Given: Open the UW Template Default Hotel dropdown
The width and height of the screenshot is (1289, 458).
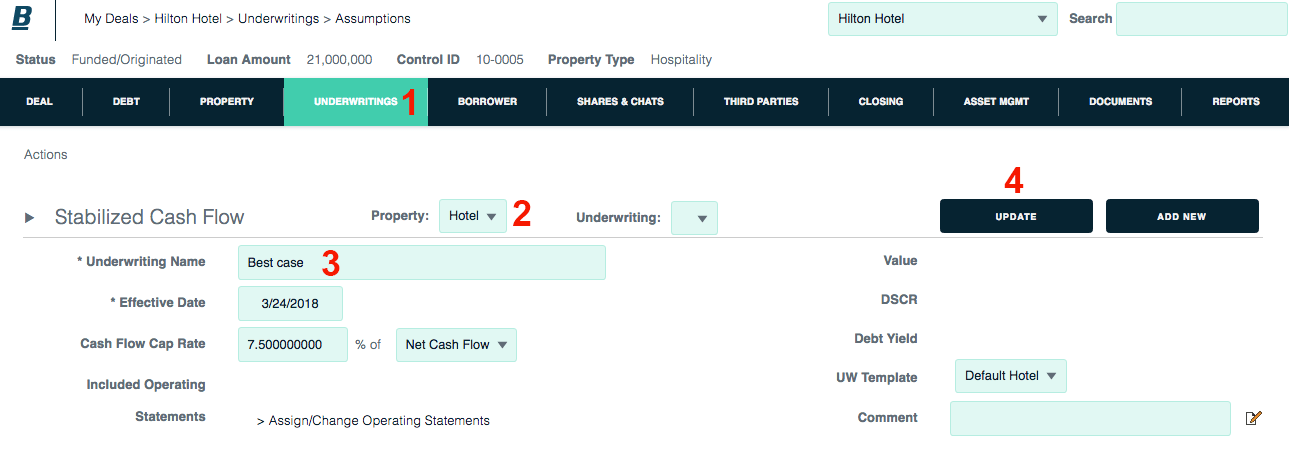Looking at the screenshot, I should (x=1010, y=376).
